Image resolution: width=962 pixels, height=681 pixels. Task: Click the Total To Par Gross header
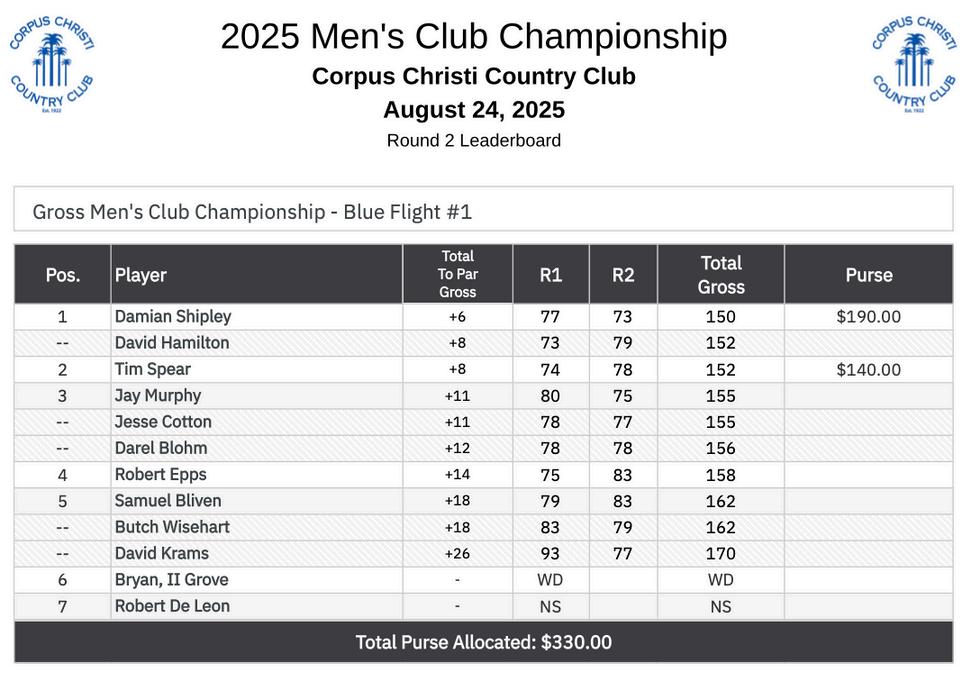click(x=458, y=274)
